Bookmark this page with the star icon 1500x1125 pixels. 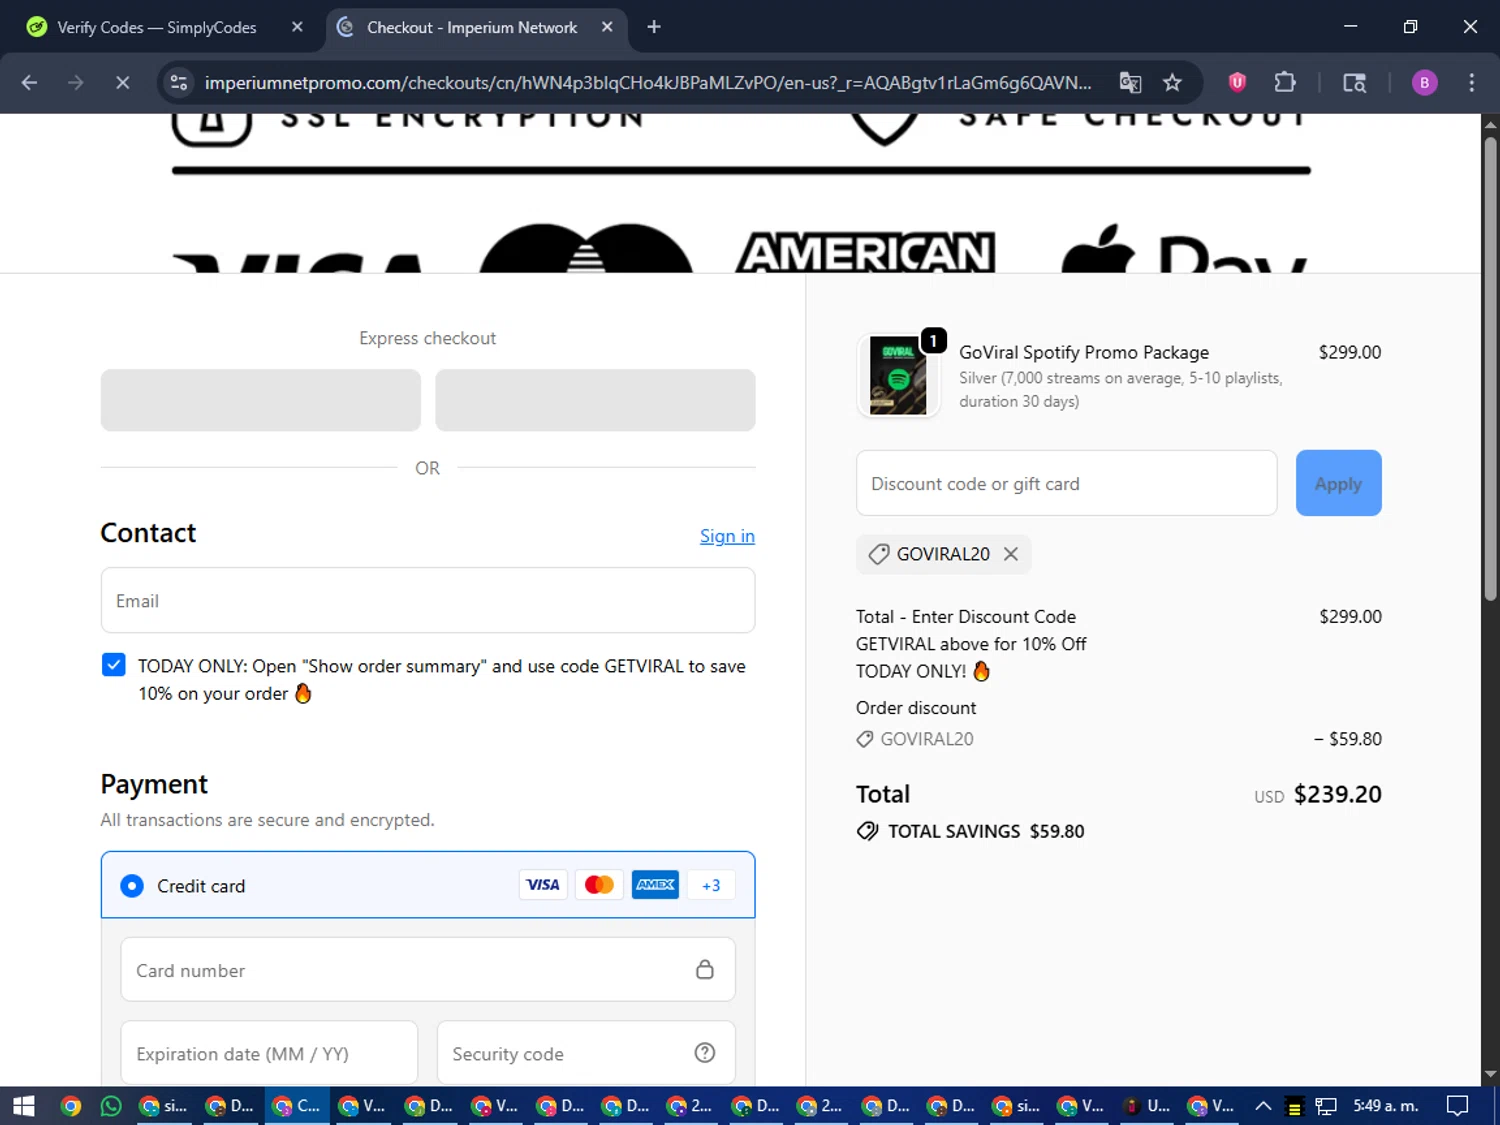click(1172, 83)
